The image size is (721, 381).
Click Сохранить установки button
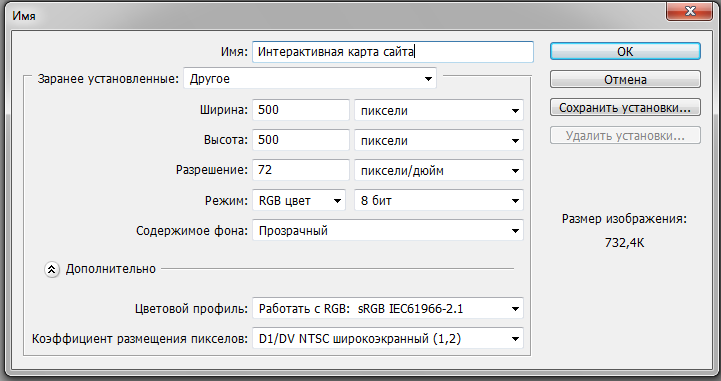tap(625, 108)
